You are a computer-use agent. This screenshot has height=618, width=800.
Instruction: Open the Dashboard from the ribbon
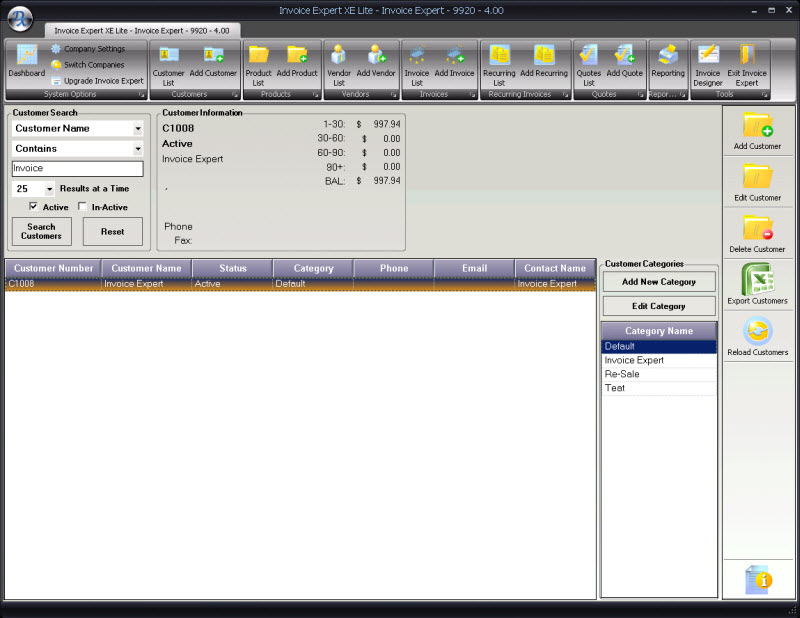click(27, 61)
